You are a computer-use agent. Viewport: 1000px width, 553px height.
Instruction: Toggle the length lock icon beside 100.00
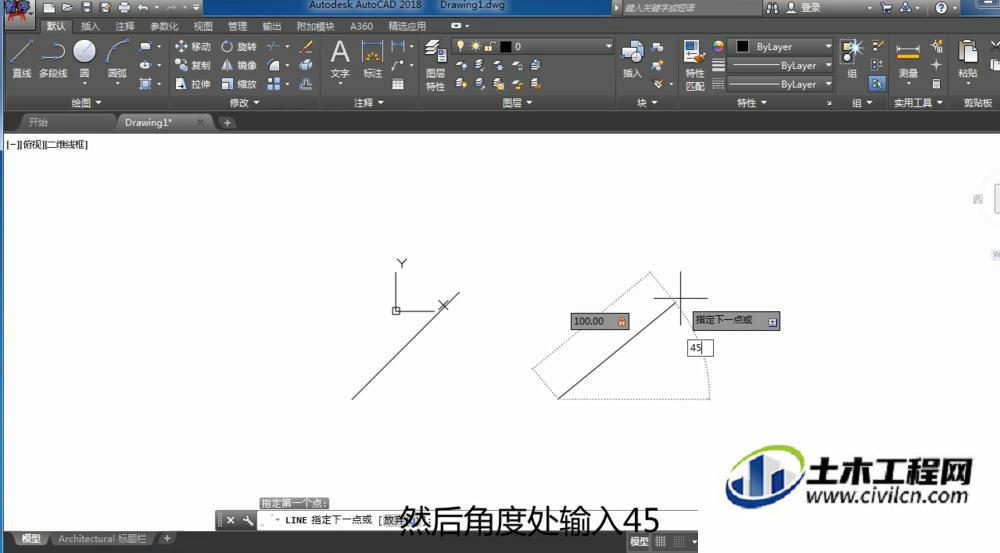[x=622, y=321]
